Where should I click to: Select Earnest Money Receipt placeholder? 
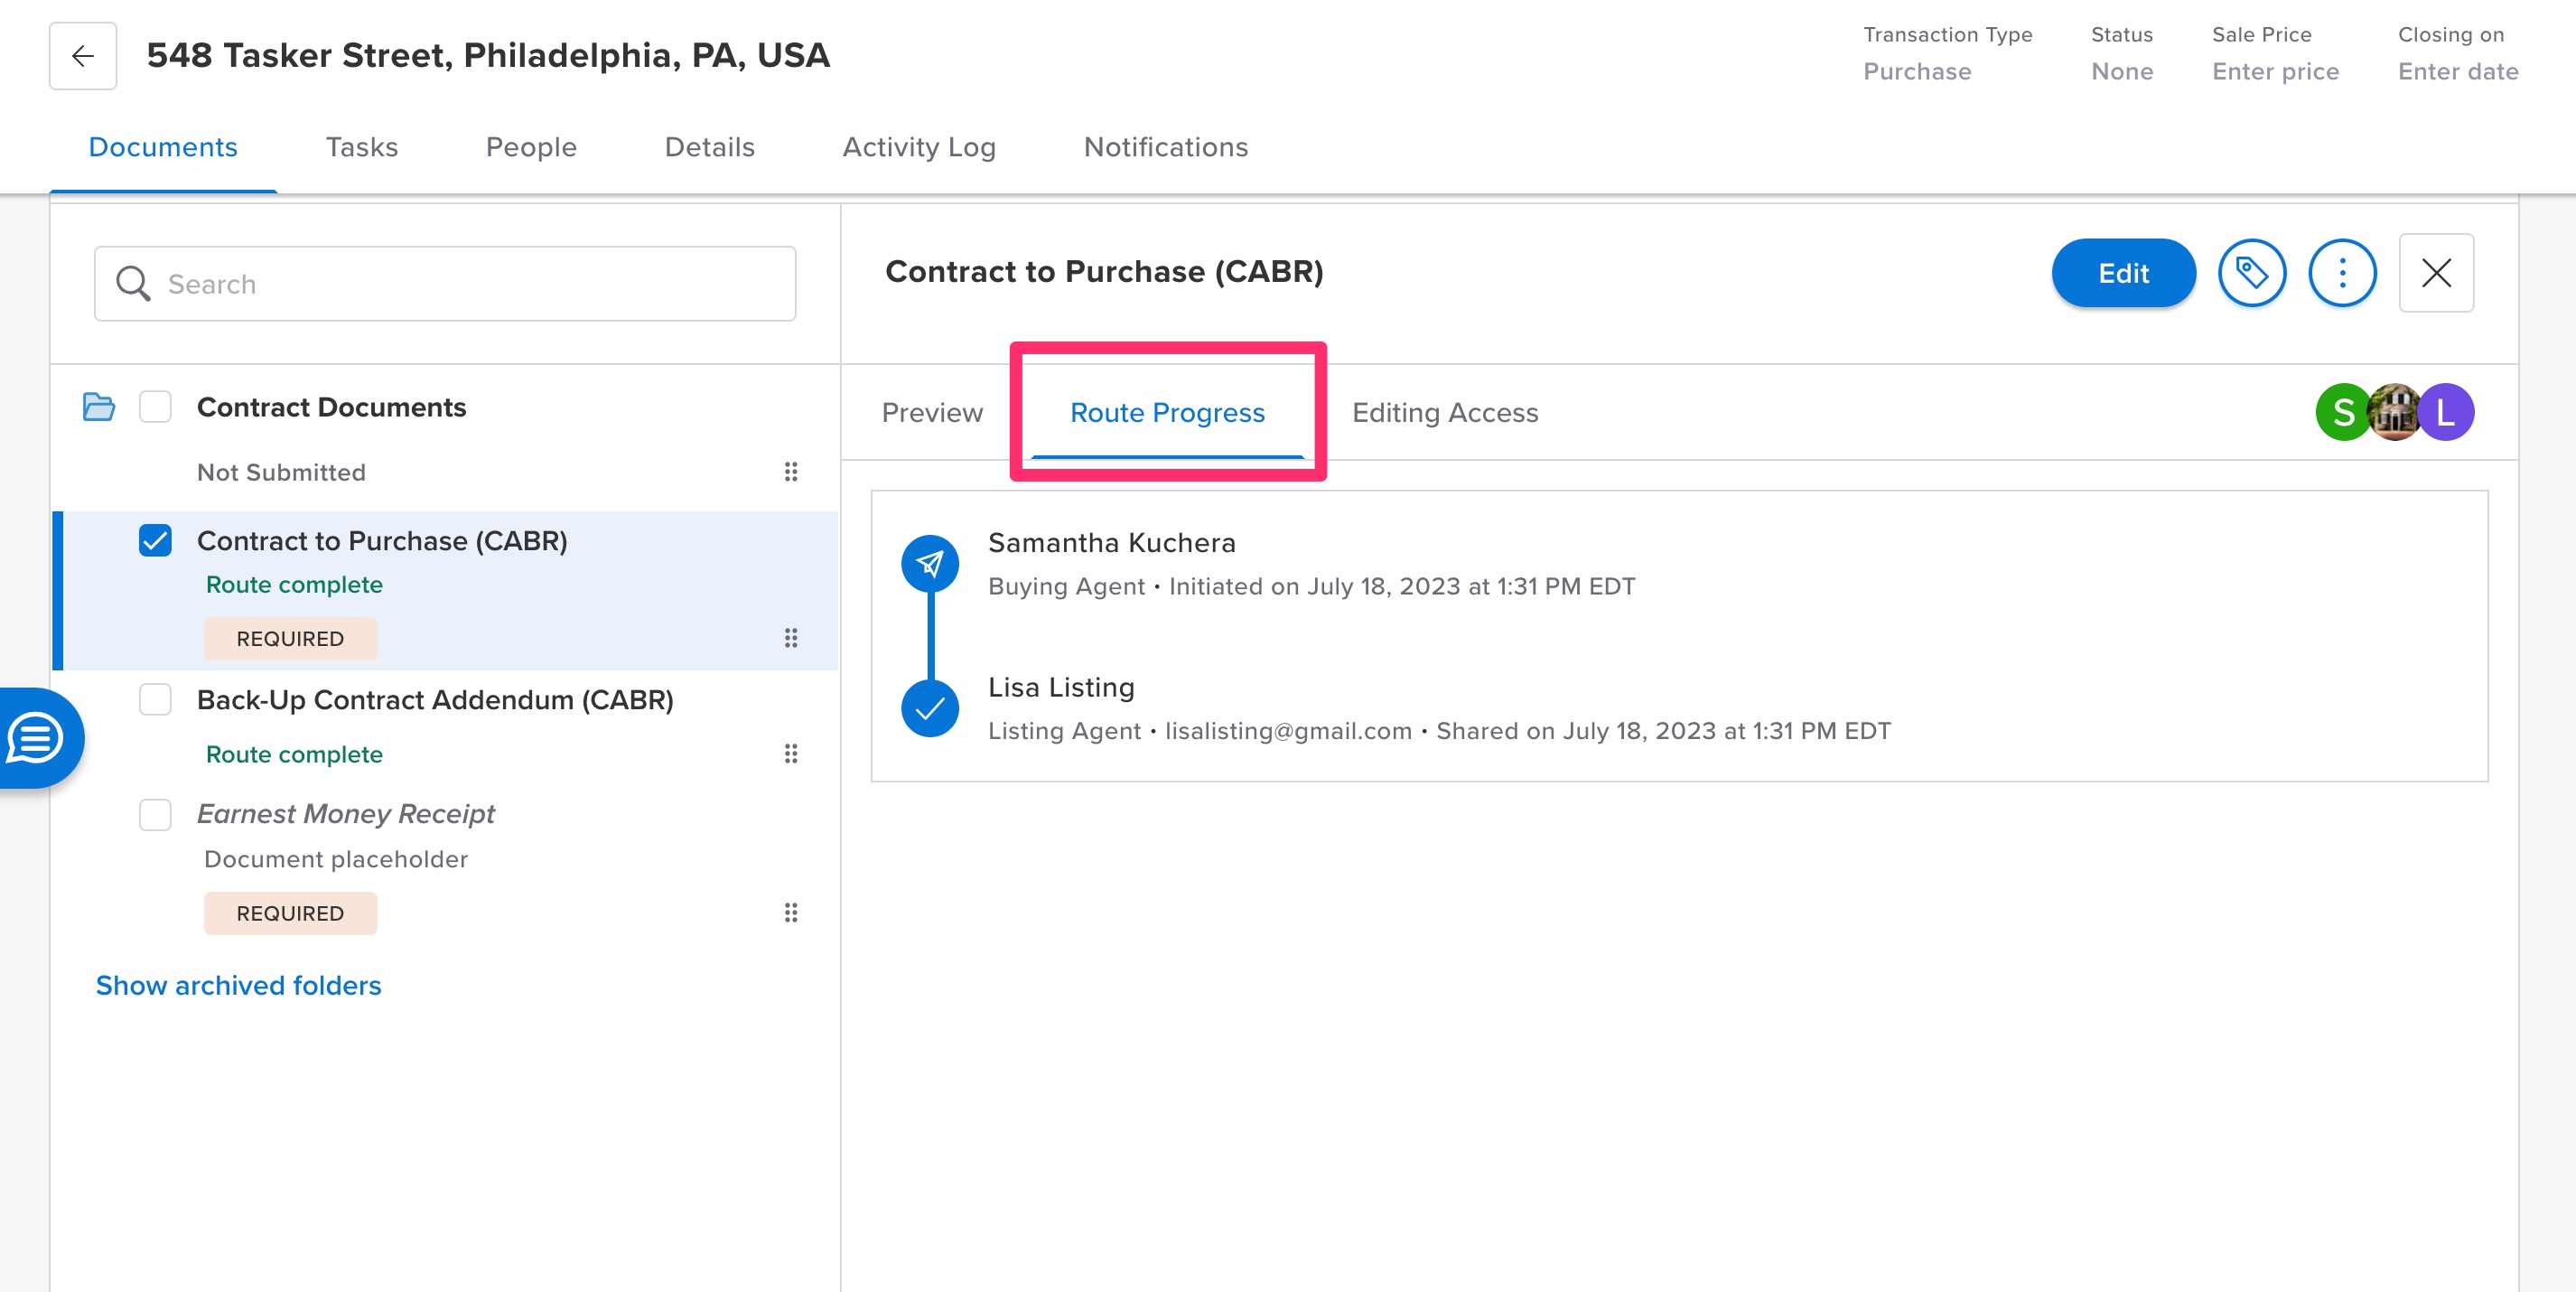(x=345, y=814)
